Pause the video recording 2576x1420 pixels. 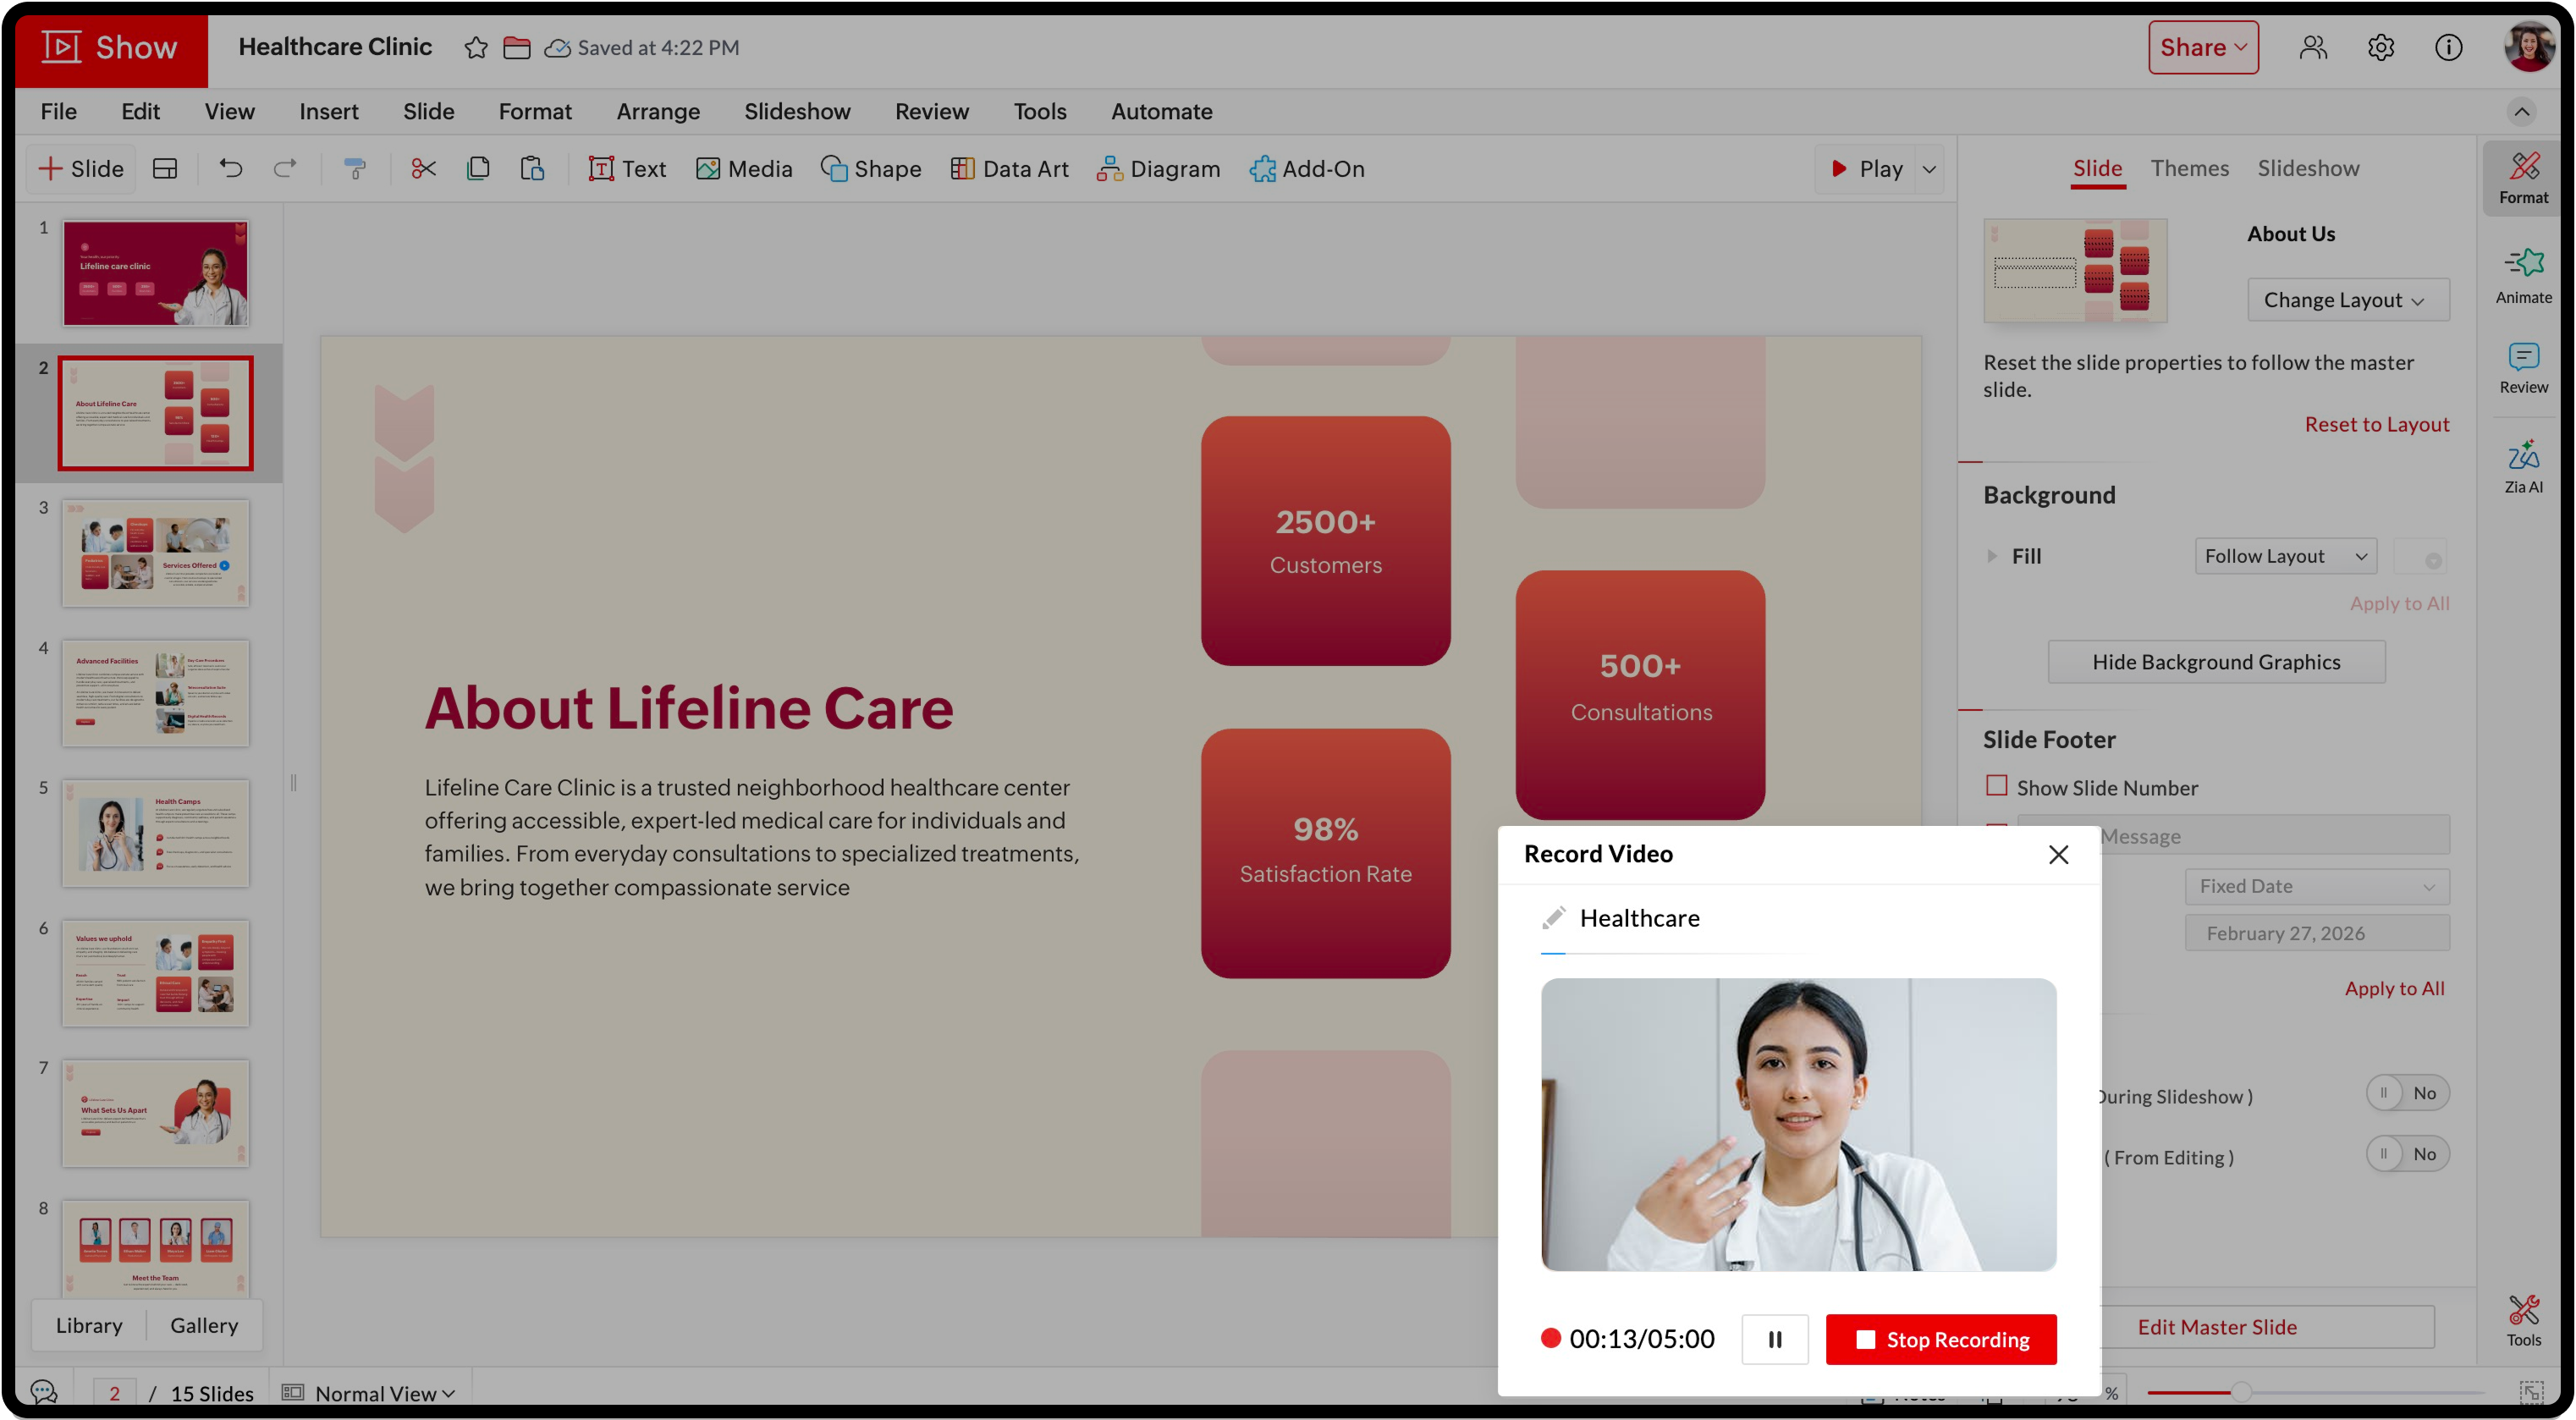1774,1339
